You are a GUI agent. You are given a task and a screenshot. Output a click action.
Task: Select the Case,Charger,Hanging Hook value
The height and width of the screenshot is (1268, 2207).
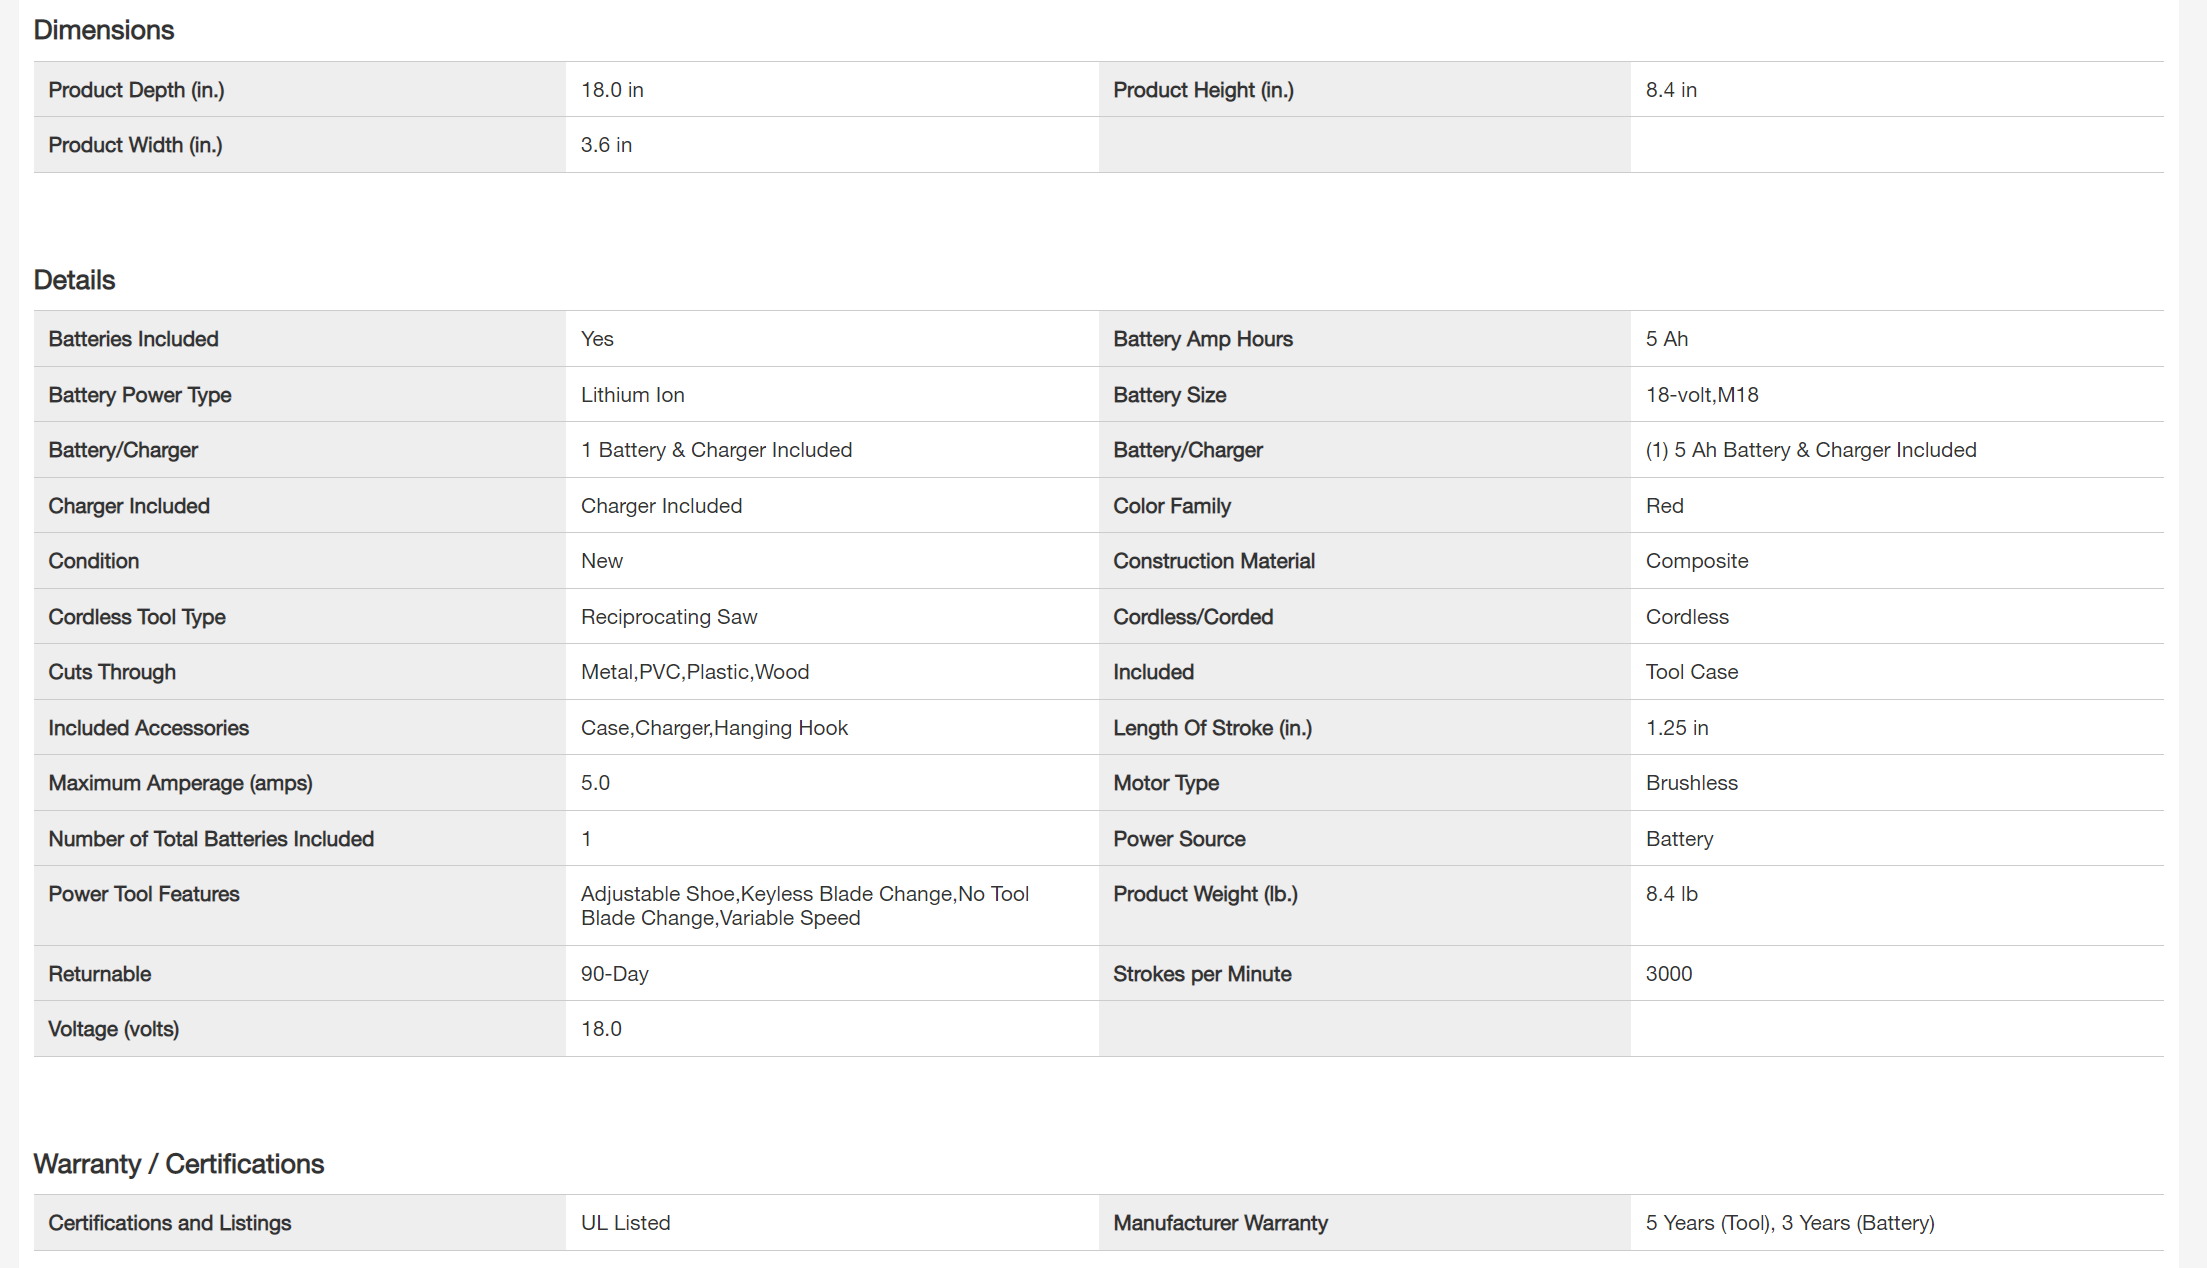coord(714,728)
